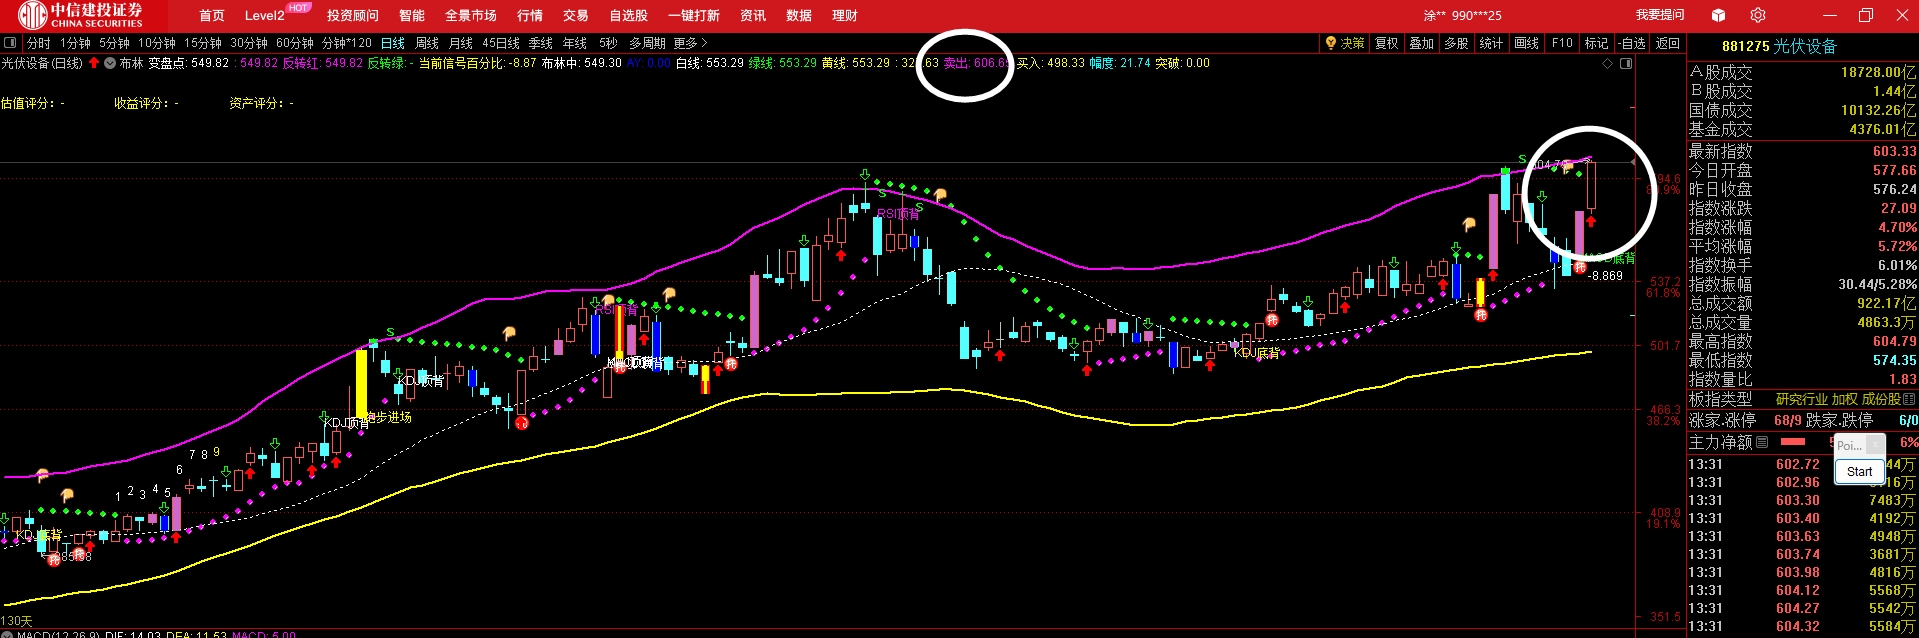Open the 3D cube icon in title bar
This screenshot has width=1919, height=638.
click(x=1718, y=15)
